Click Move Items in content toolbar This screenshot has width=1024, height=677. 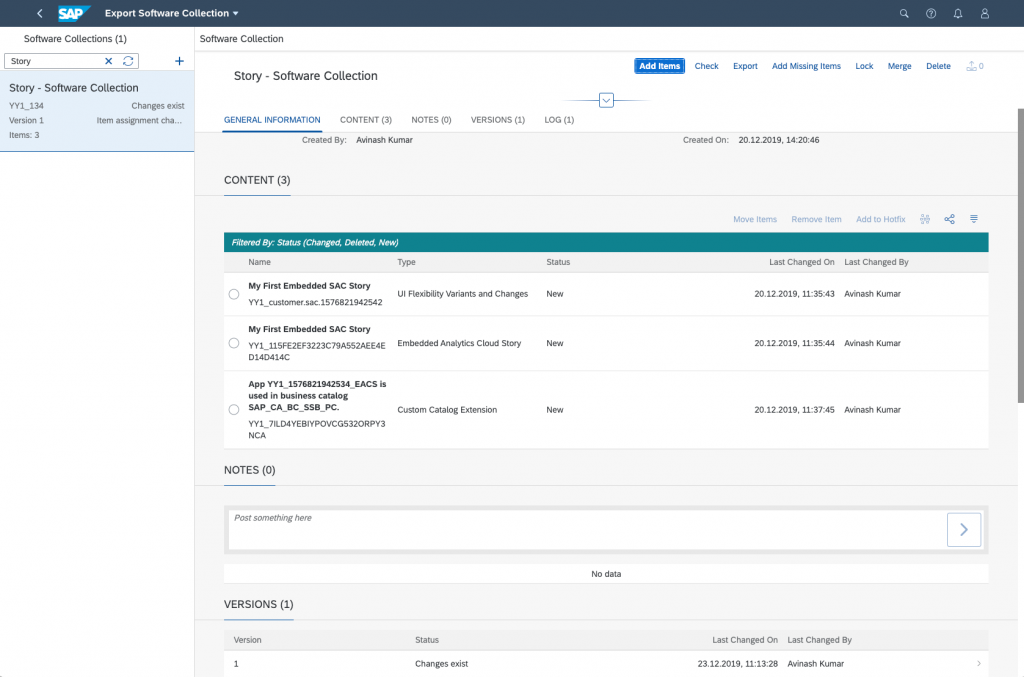click(x=754, y=219)
